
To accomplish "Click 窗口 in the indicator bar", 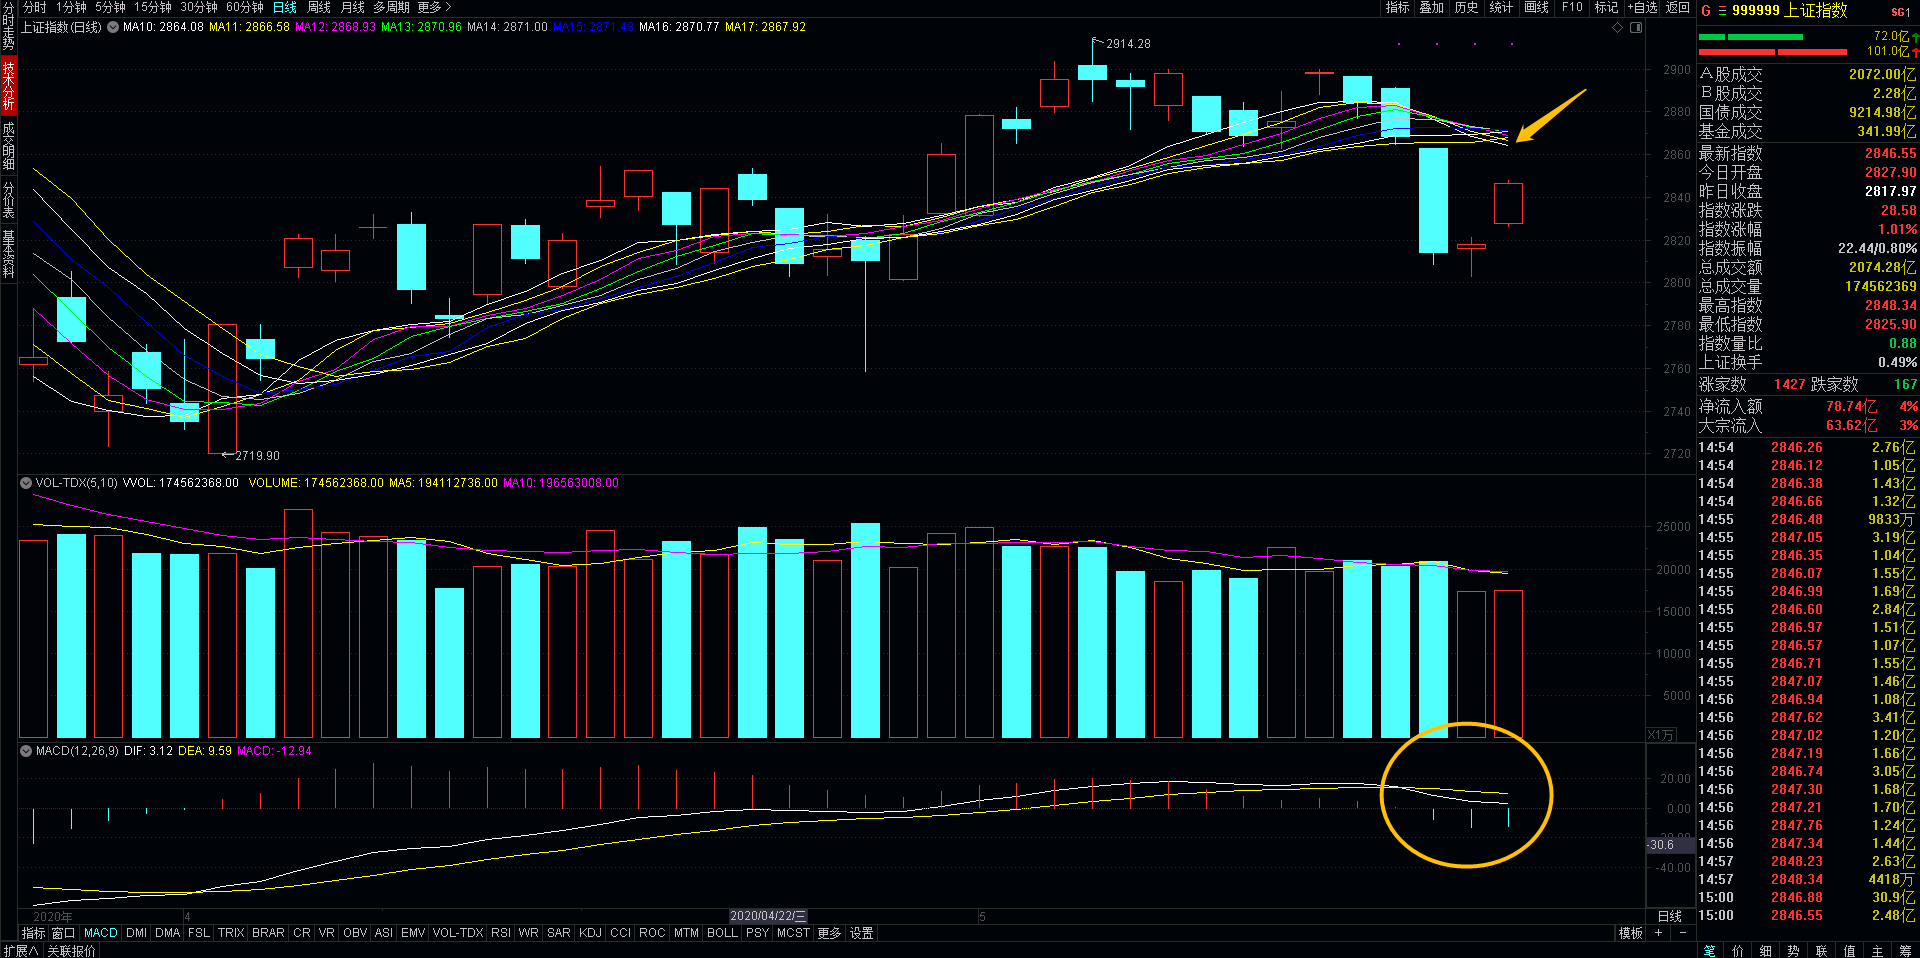I will [63, 933].
